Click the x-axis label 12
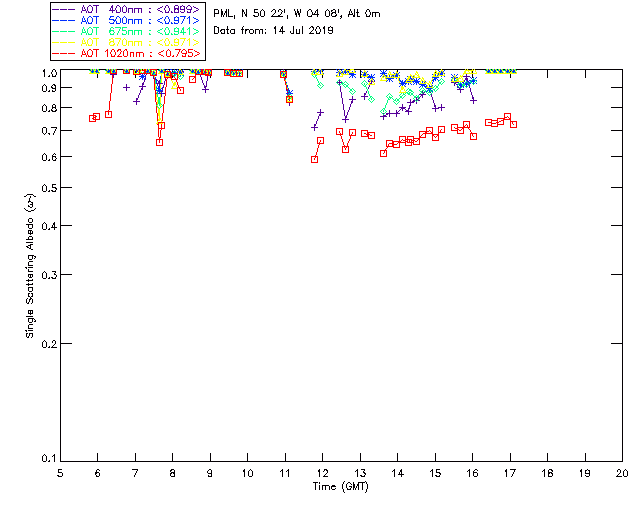This screenshot has height=512, width=640. [322, 473]
